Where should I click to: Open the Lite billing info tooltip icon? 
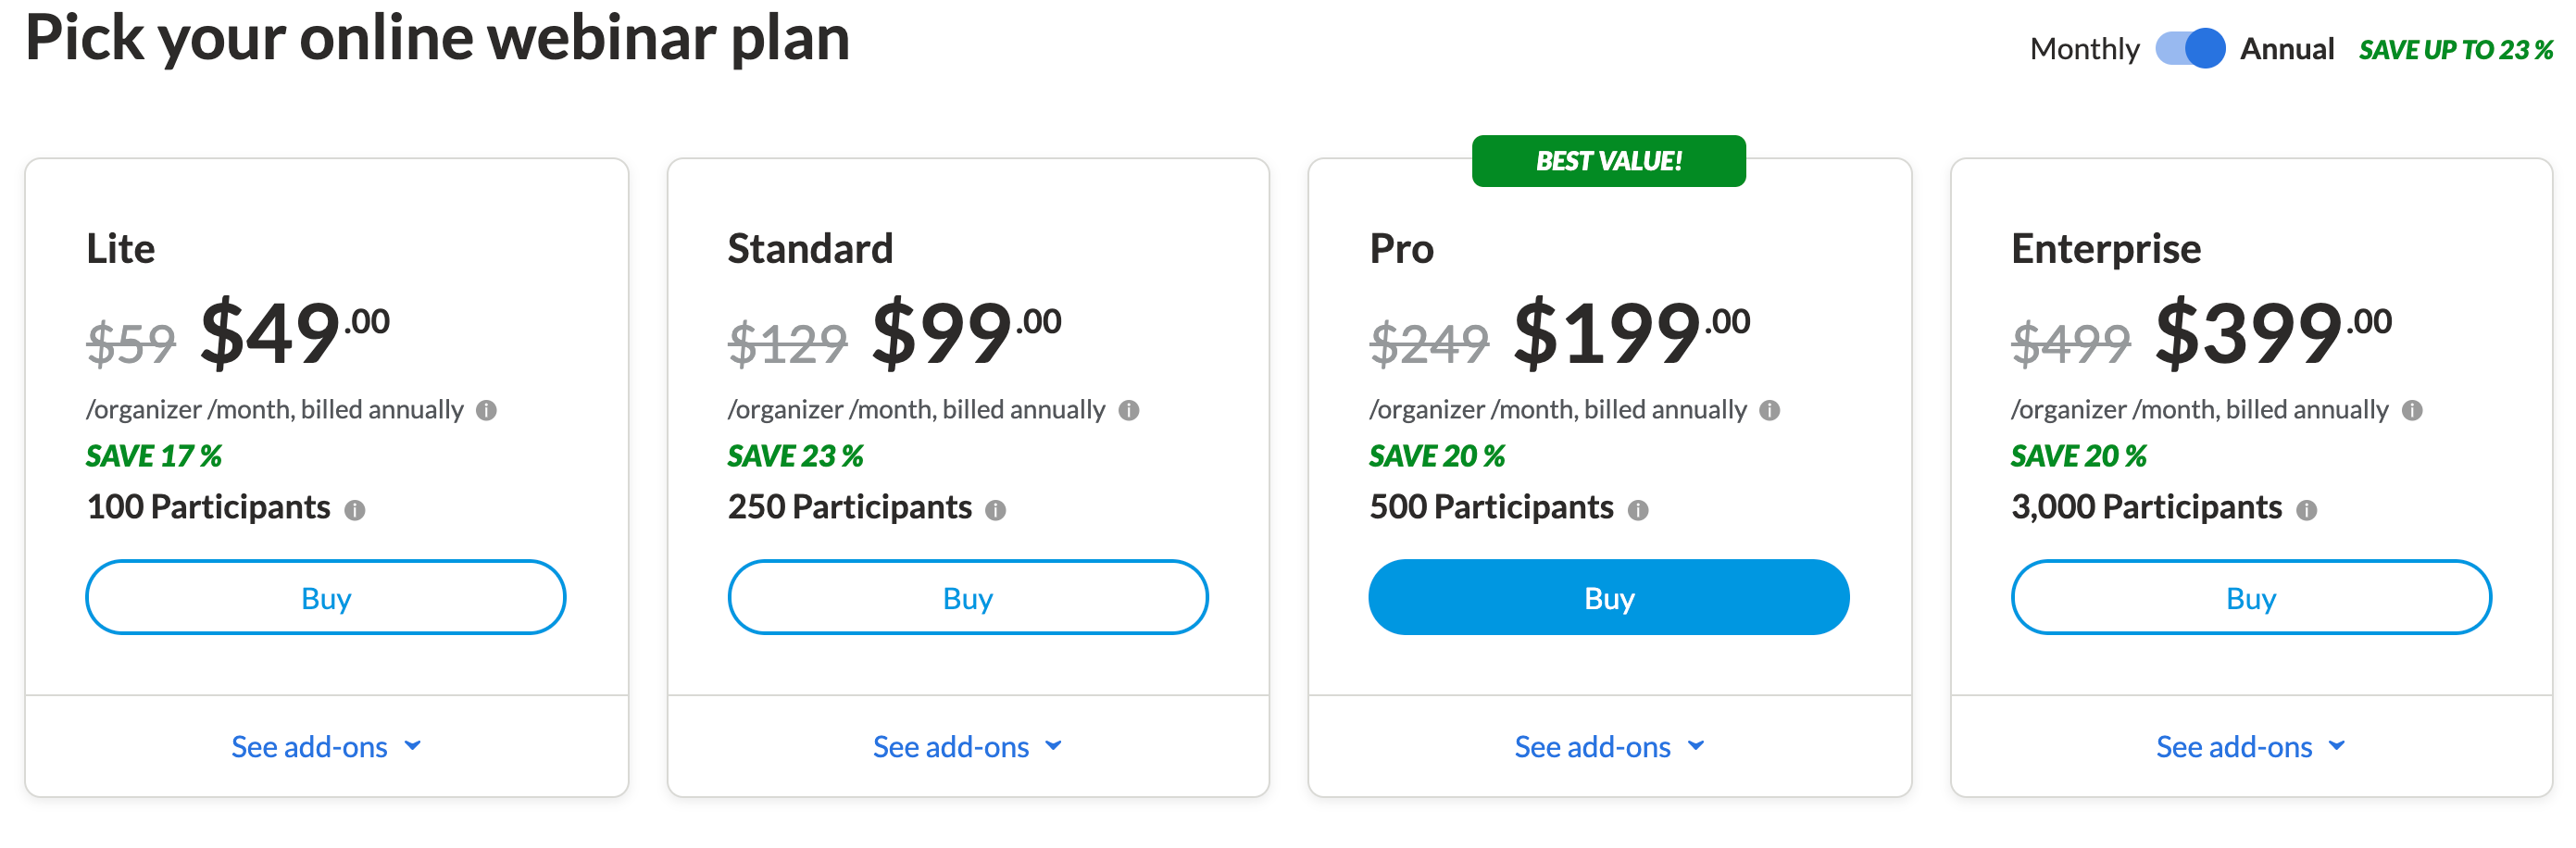(x=489, y=410)
